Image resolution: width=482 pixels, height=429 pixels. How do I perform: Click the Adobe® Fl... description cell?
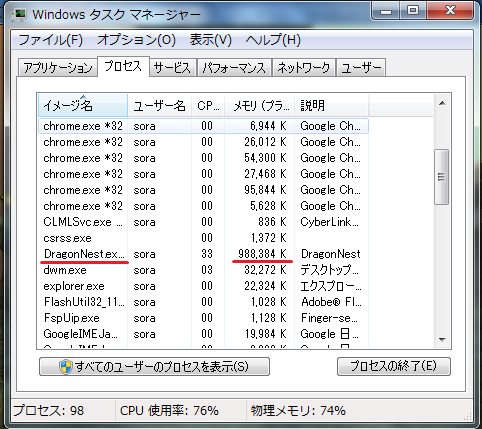coord(331,302)
